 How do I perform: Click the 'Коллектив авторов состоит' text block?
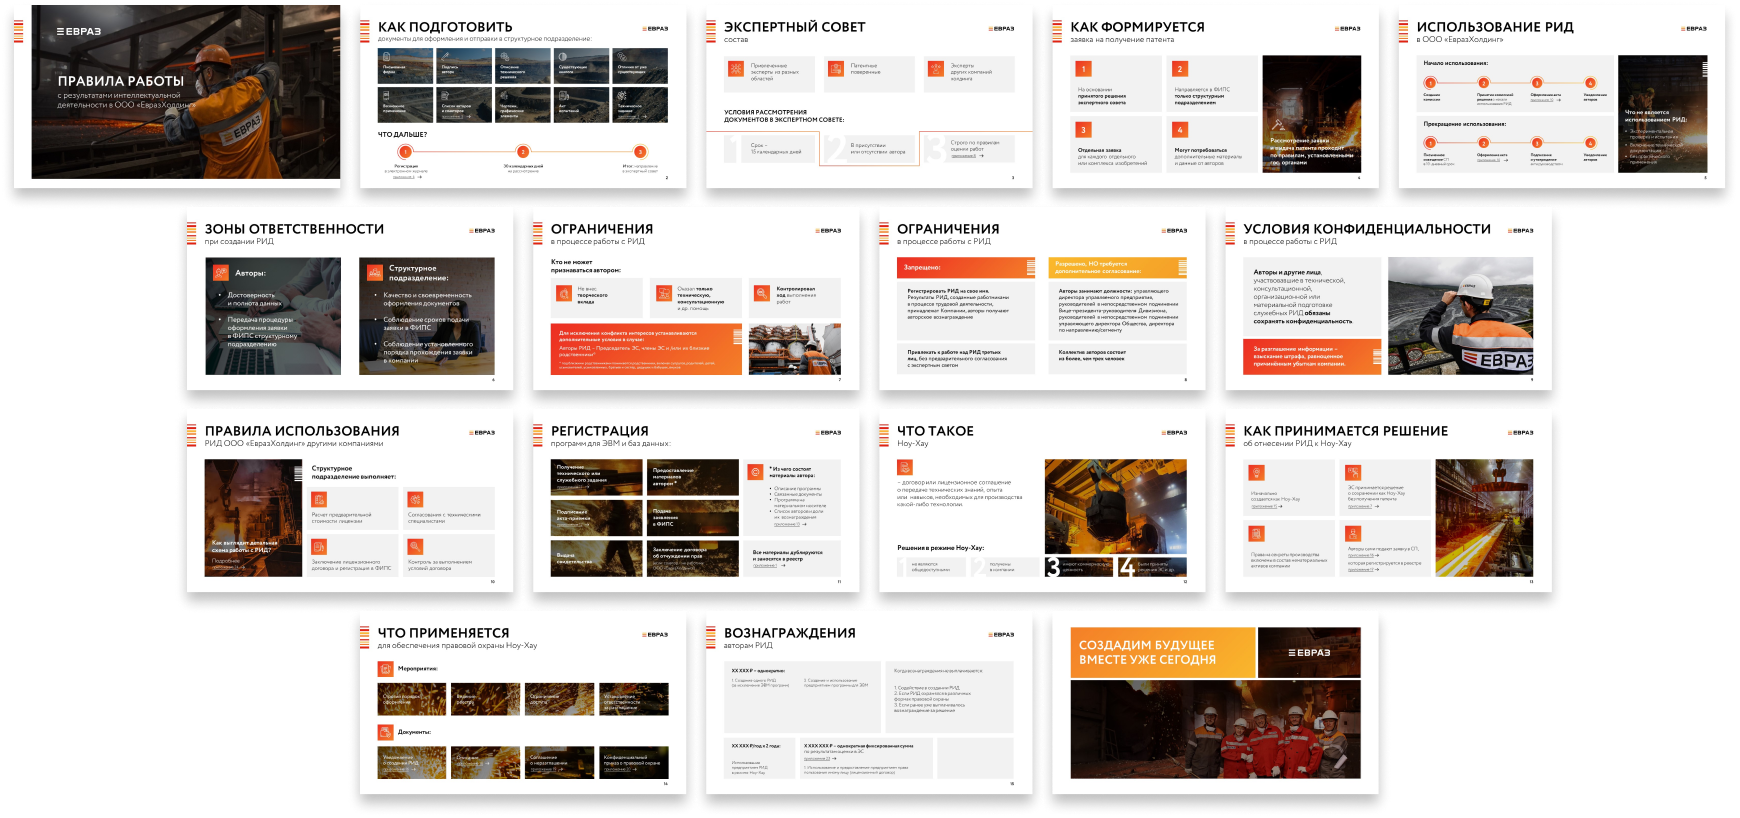(x=1117, y=359)
